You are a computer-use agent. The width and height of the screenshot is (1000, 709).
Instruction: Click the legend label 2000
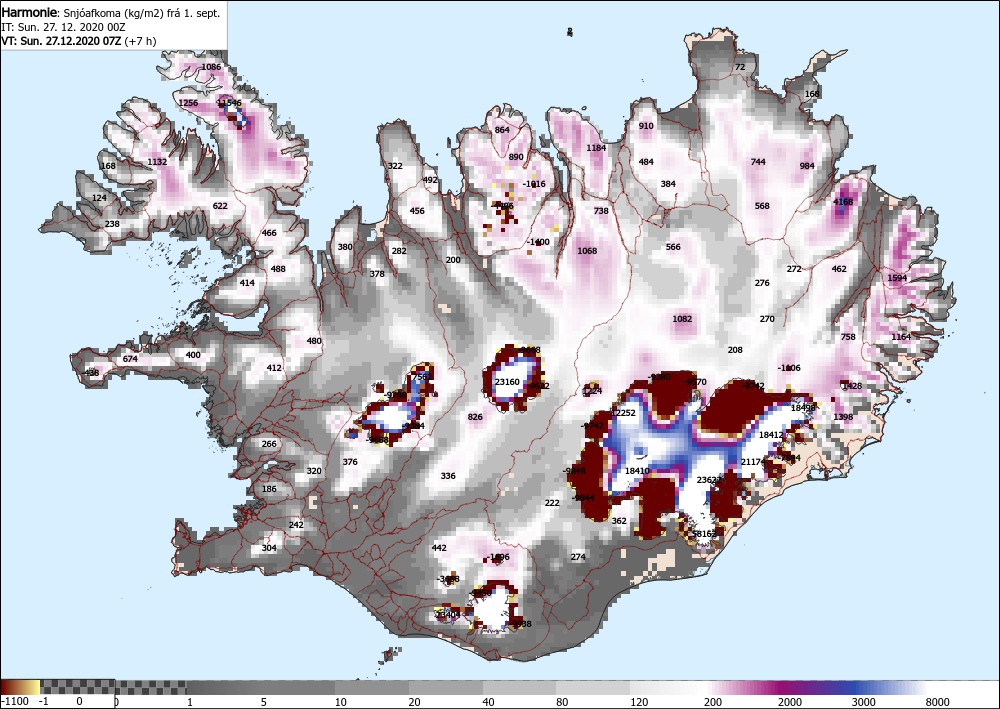tap(790, 702)
